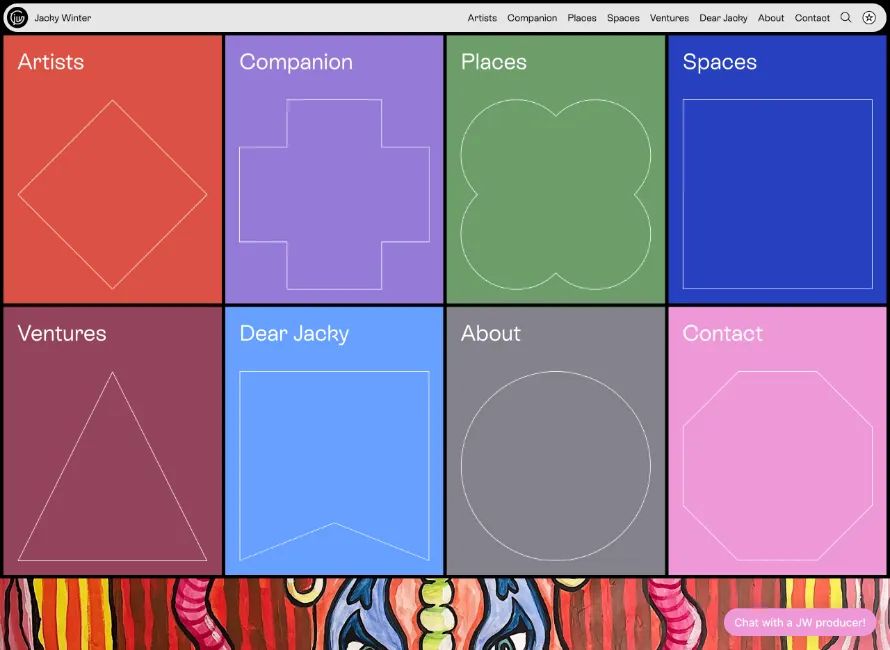
Task: Open Contact in the top navigation
Action: [x=812, y=18]
